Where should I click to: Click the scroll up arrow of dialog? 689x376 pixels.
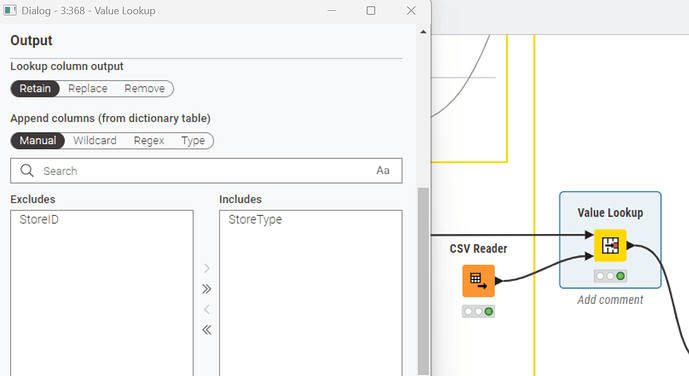[x=423, y=32]
